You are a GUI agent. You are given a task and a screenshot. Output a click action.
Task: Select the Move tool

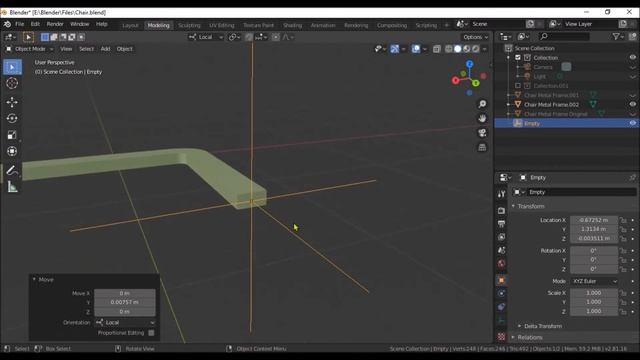(x=12, y=102)
